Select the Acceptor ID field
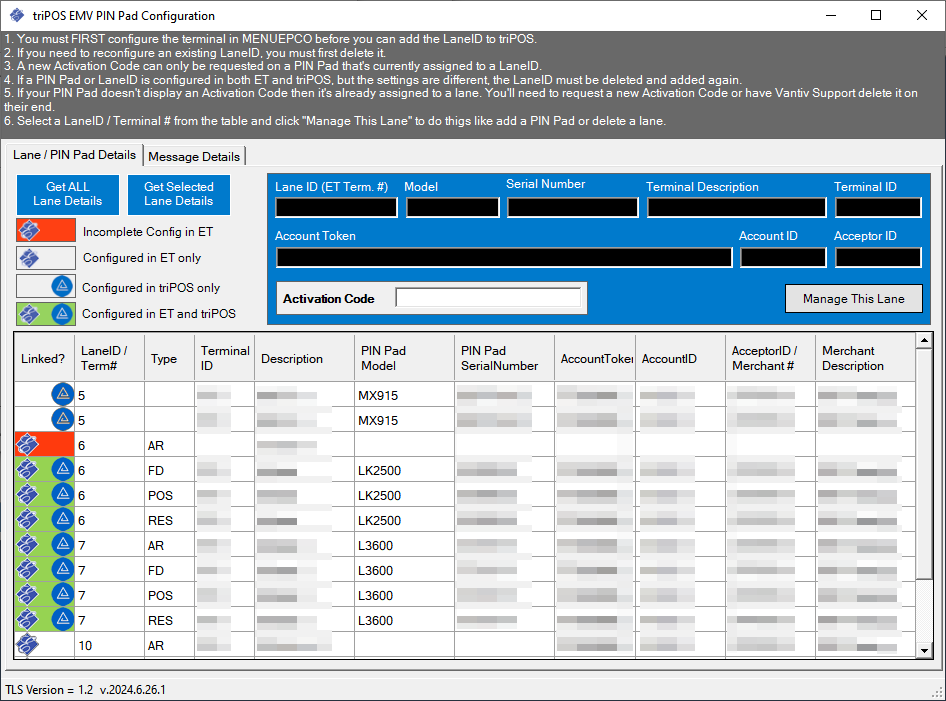Screen dimensions: 946x701 tap(878, 258)
